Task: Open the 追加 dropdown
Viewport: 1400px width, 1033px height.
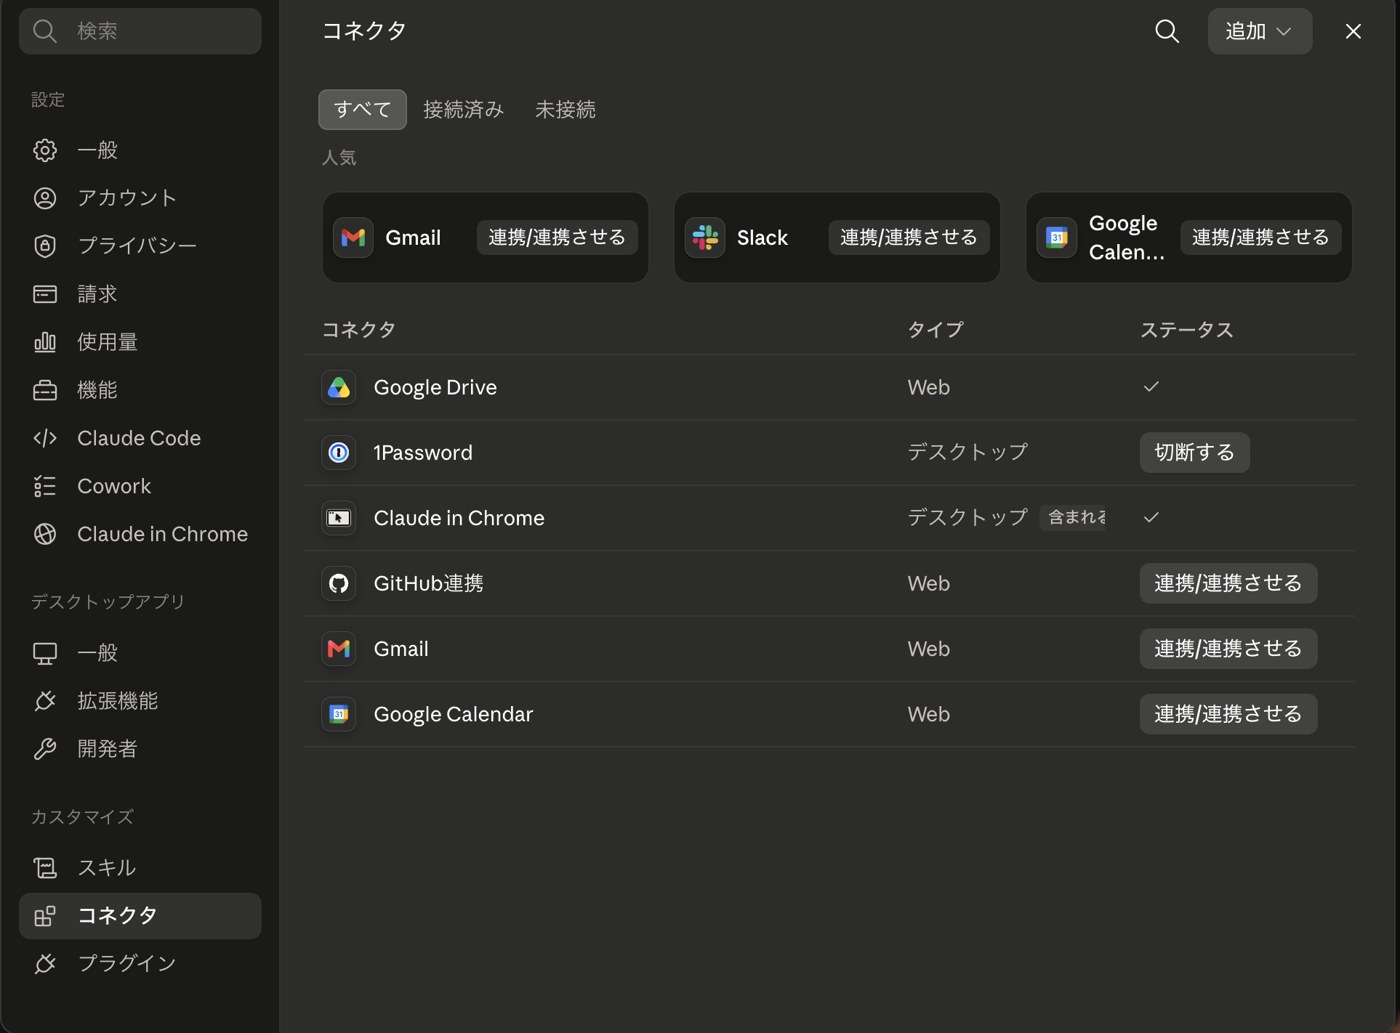Action: point(1260,31)
